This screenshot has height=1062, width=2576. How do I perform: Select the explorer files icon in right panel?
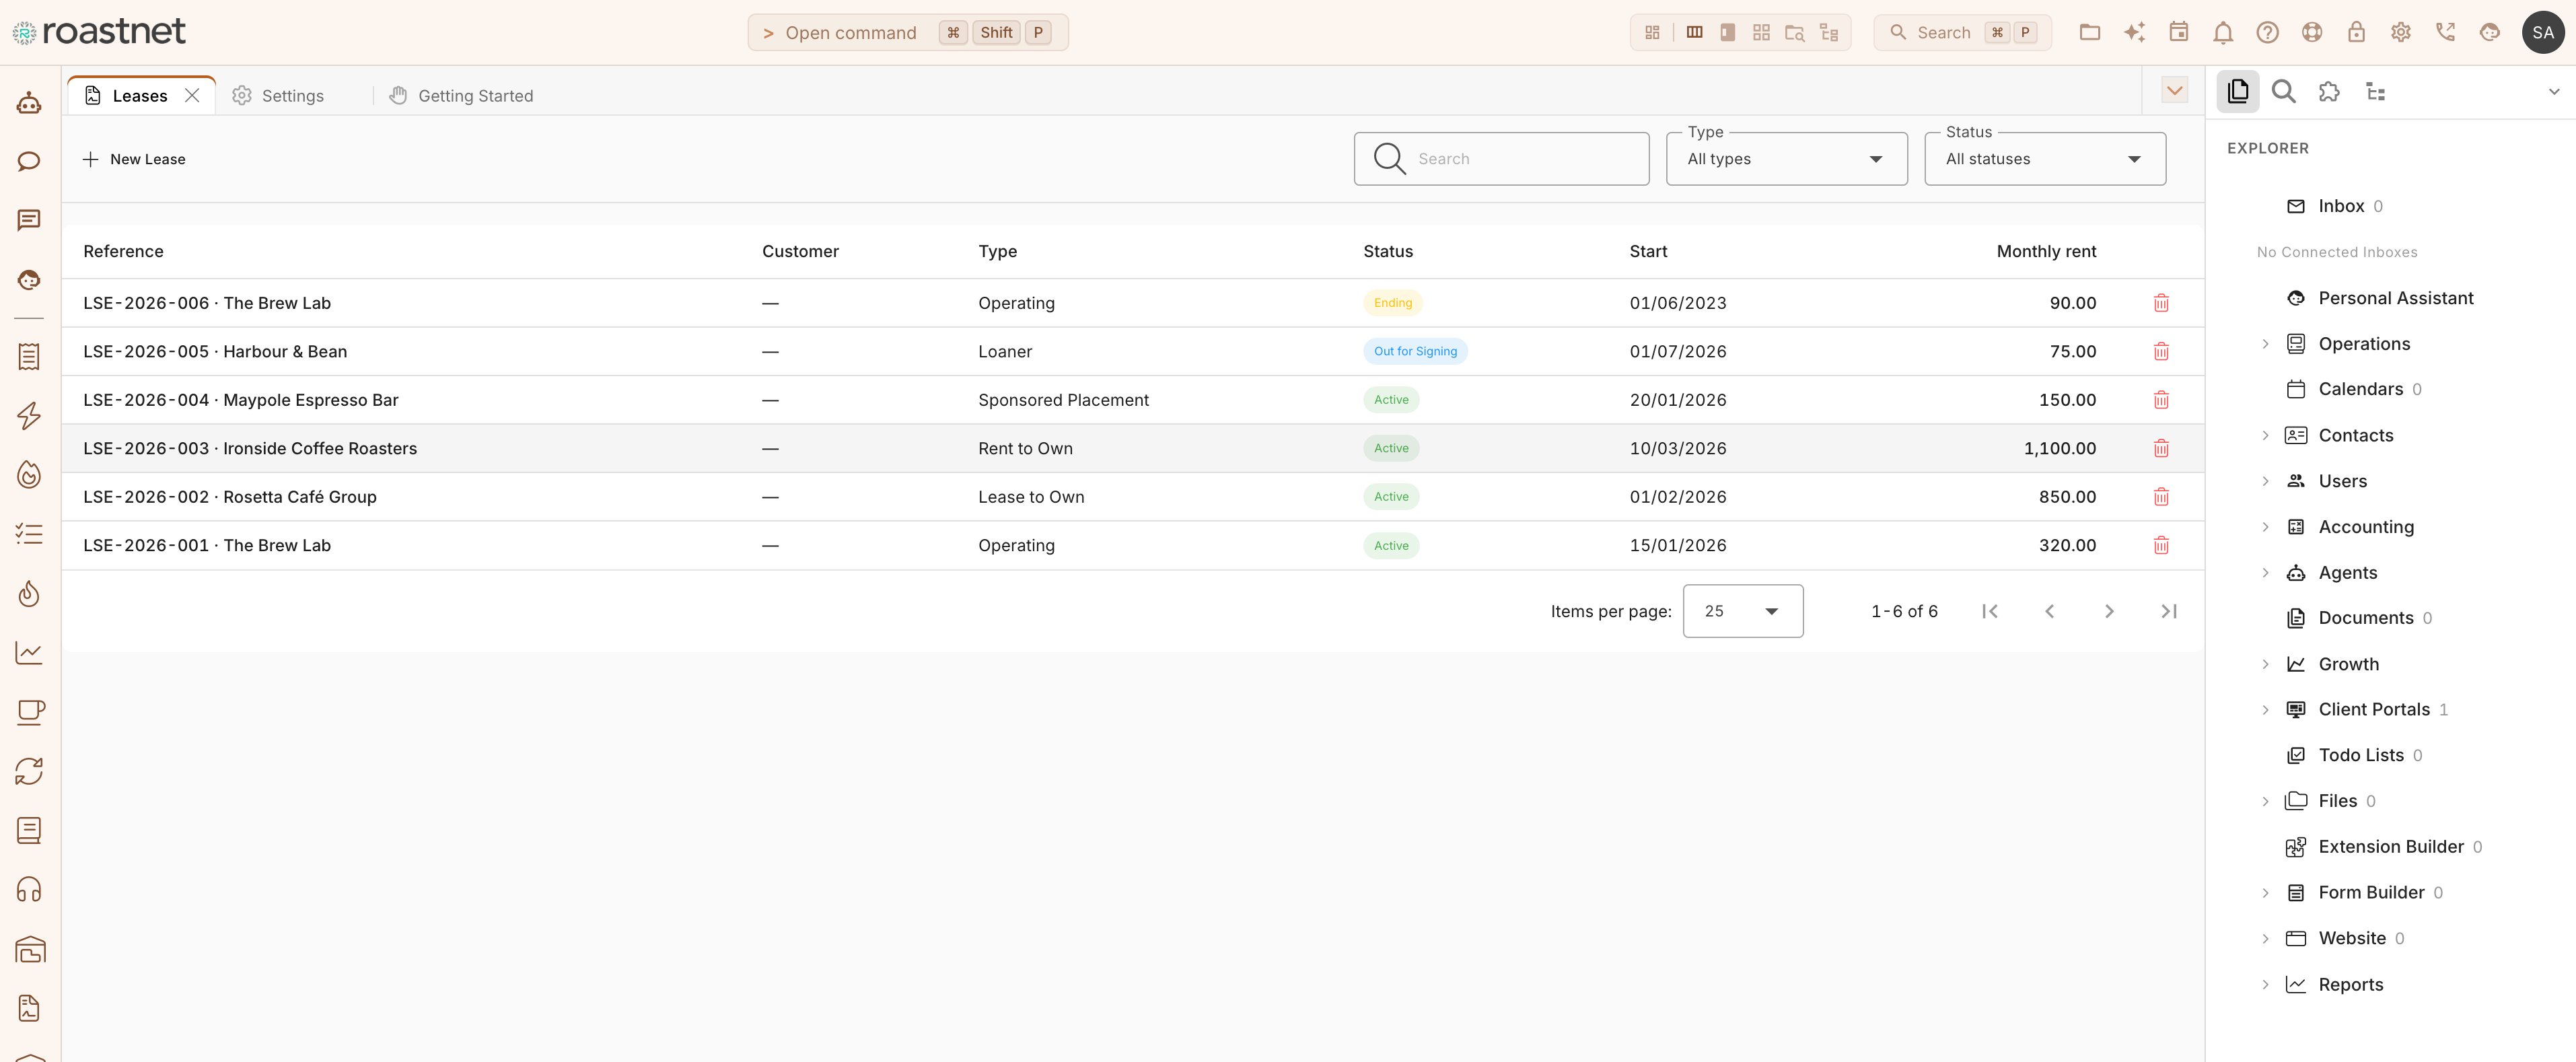pos(2238,91)
